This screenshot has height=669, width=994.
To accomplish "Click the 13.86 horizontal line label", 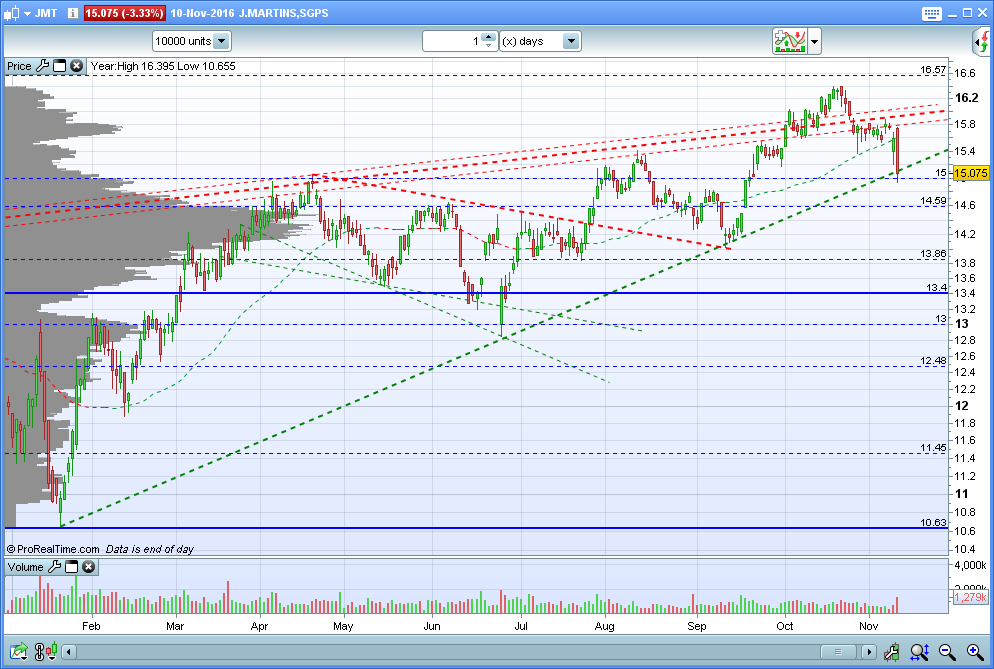I will [933, 254].
